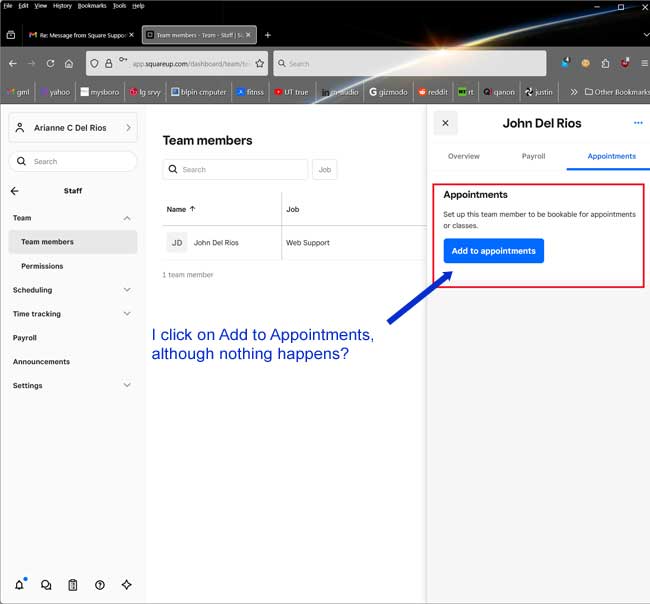Close the Team members tab

(248, 35)
